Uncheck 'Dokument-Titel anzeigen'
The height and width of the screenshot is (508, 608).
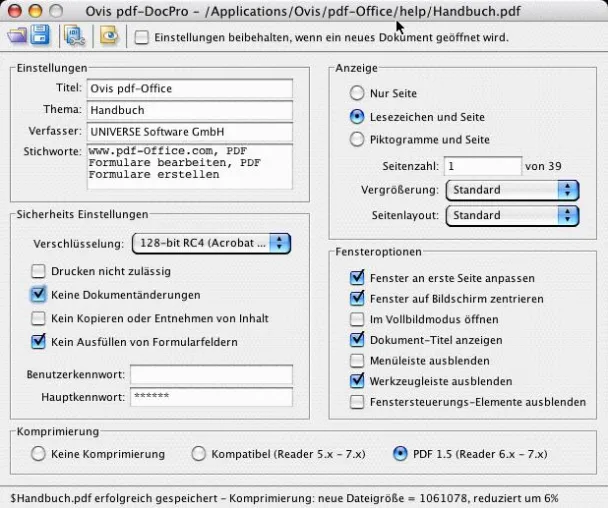[357, 340]
